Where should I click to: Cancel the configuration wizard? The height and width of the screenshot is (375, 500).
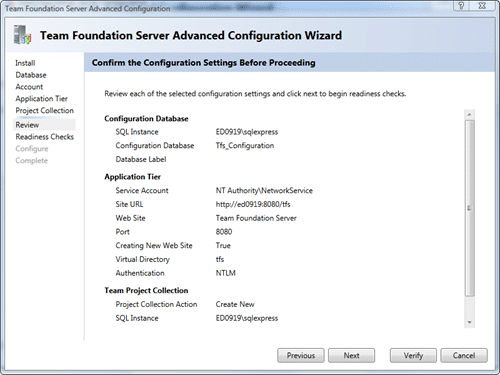464,356
